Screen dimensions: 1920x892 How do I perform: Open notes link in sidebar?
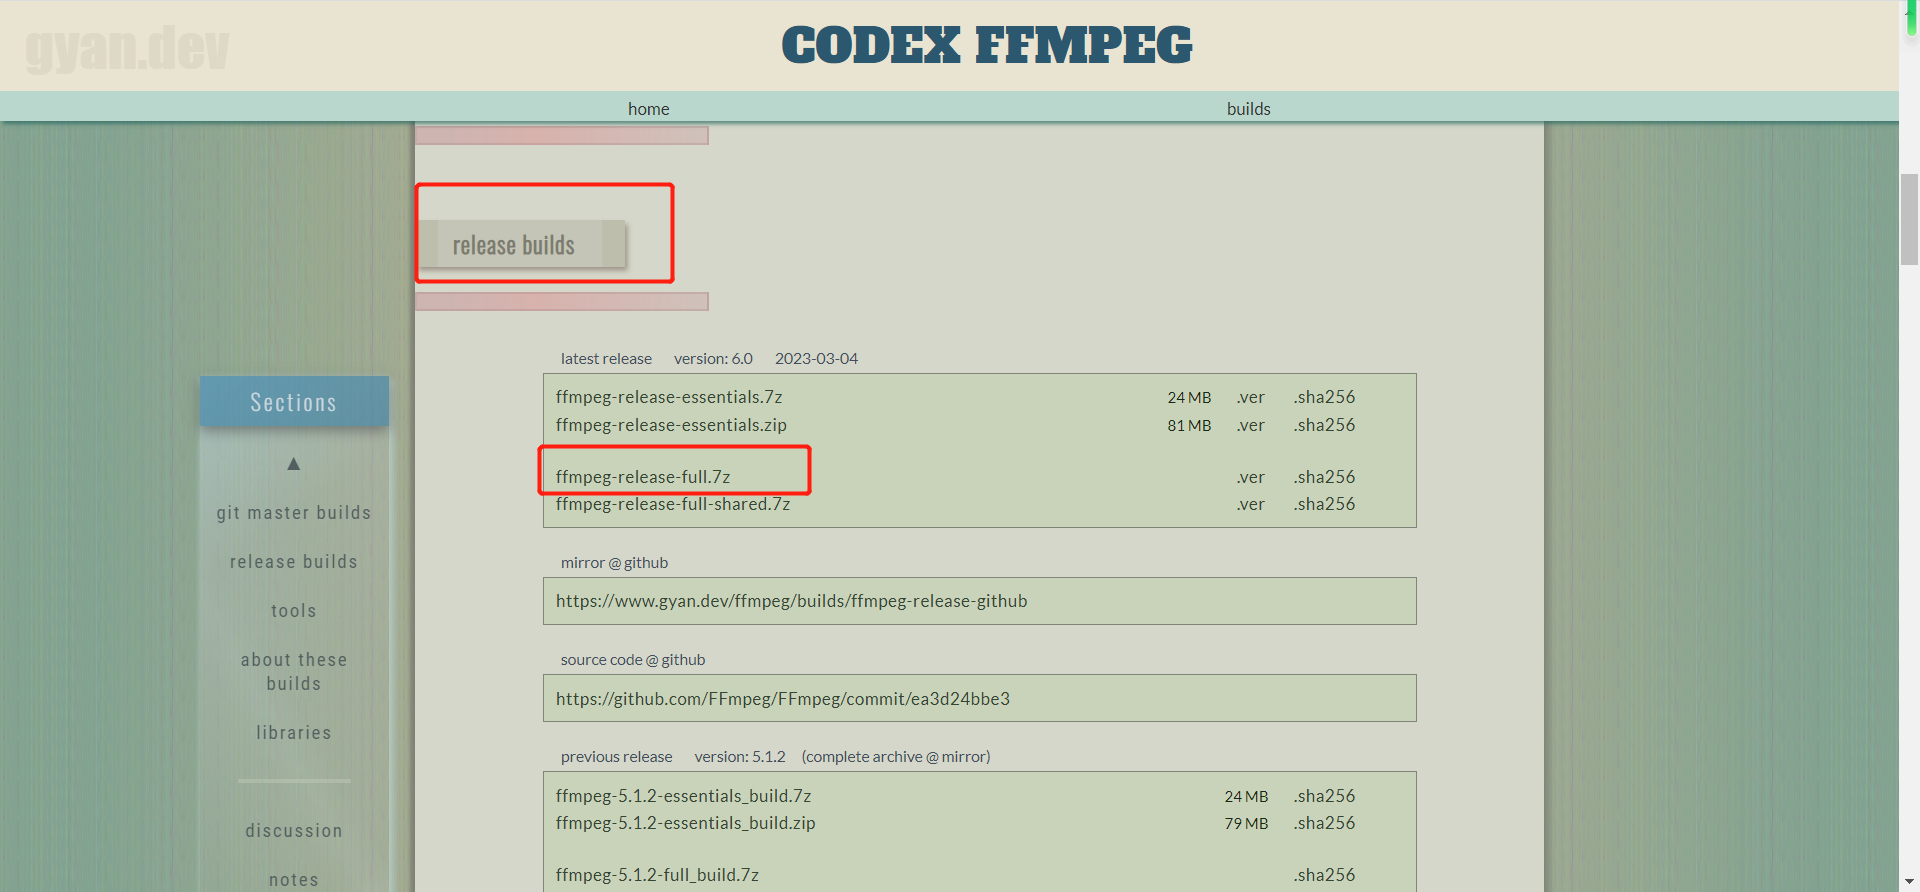(294, 880)
